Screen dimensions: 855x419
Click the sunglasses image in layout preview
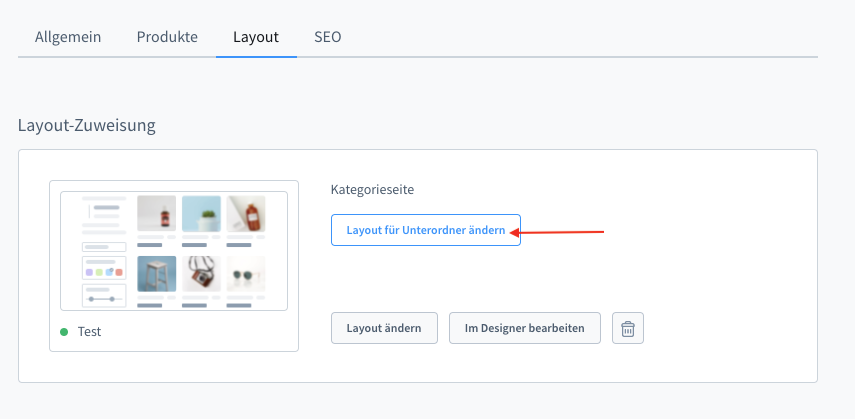[246, 275]
